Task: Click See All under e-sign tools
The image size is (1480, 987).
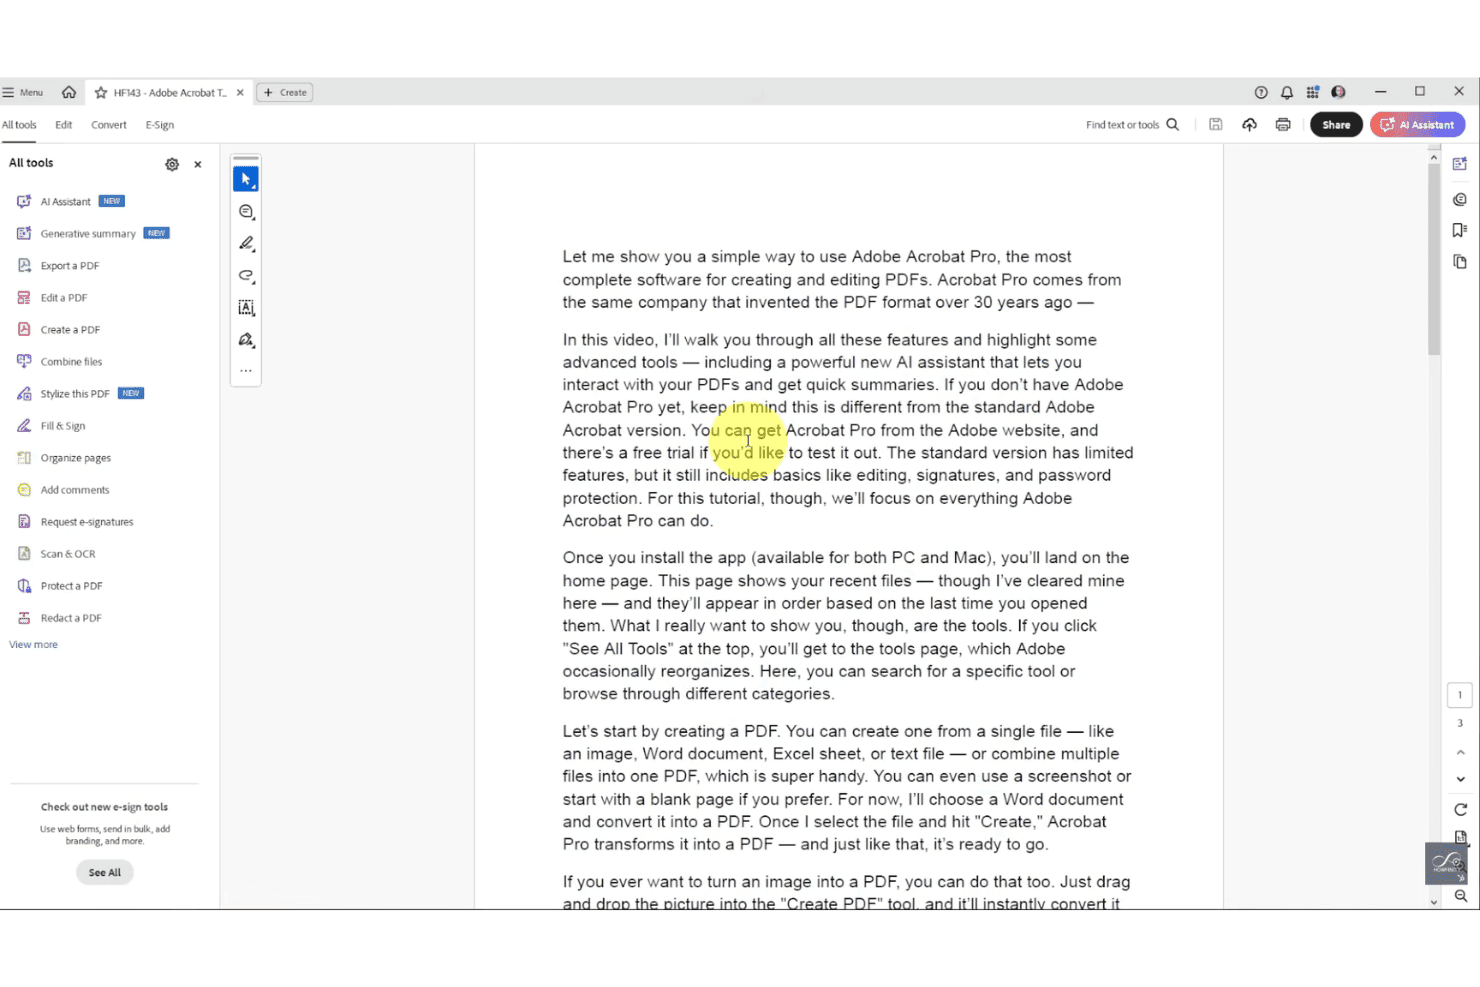Action: [x=105, y=873]
